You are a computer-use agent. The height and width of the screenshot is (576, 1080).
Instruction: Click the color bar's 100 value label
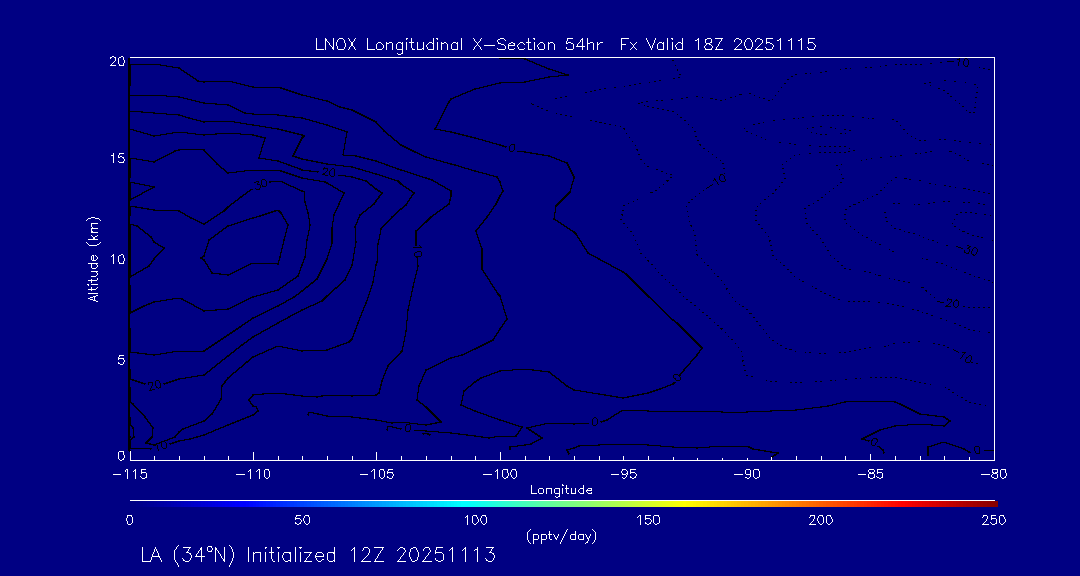[x=476, y=521]
